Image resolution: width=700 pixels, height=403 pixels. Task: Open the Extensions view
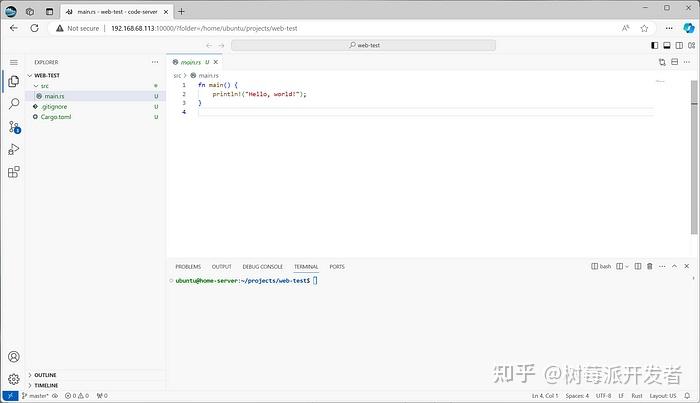(x=14, y=172)
